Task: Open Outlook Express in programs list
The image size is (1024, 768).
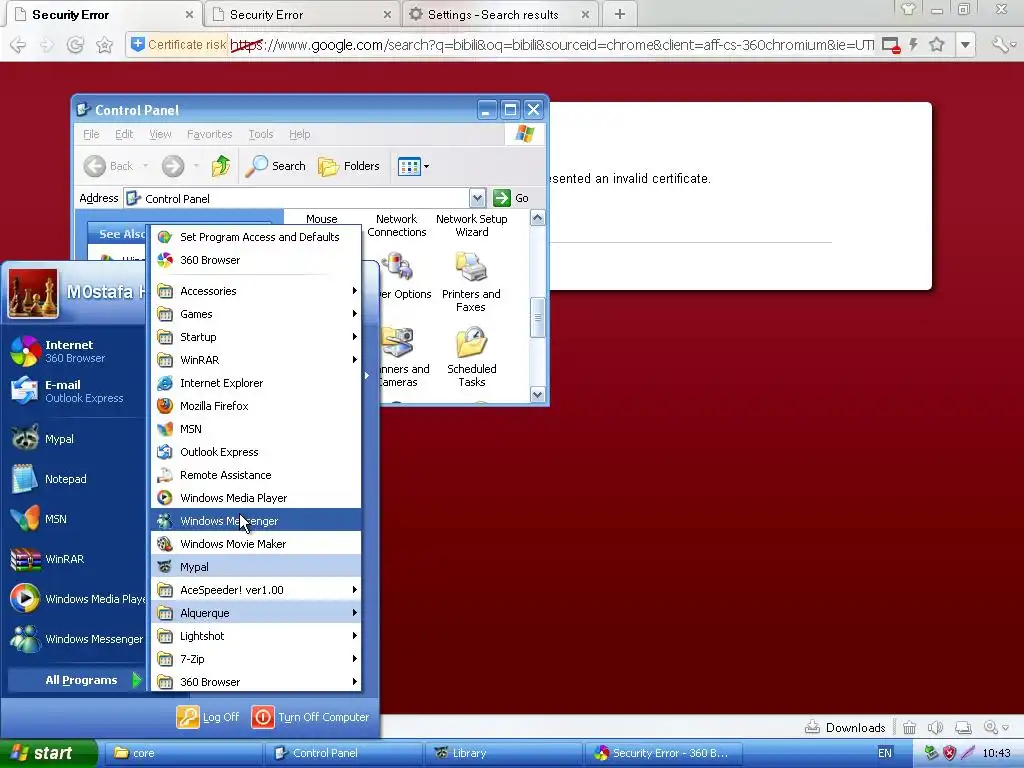Action: point(256,452)
